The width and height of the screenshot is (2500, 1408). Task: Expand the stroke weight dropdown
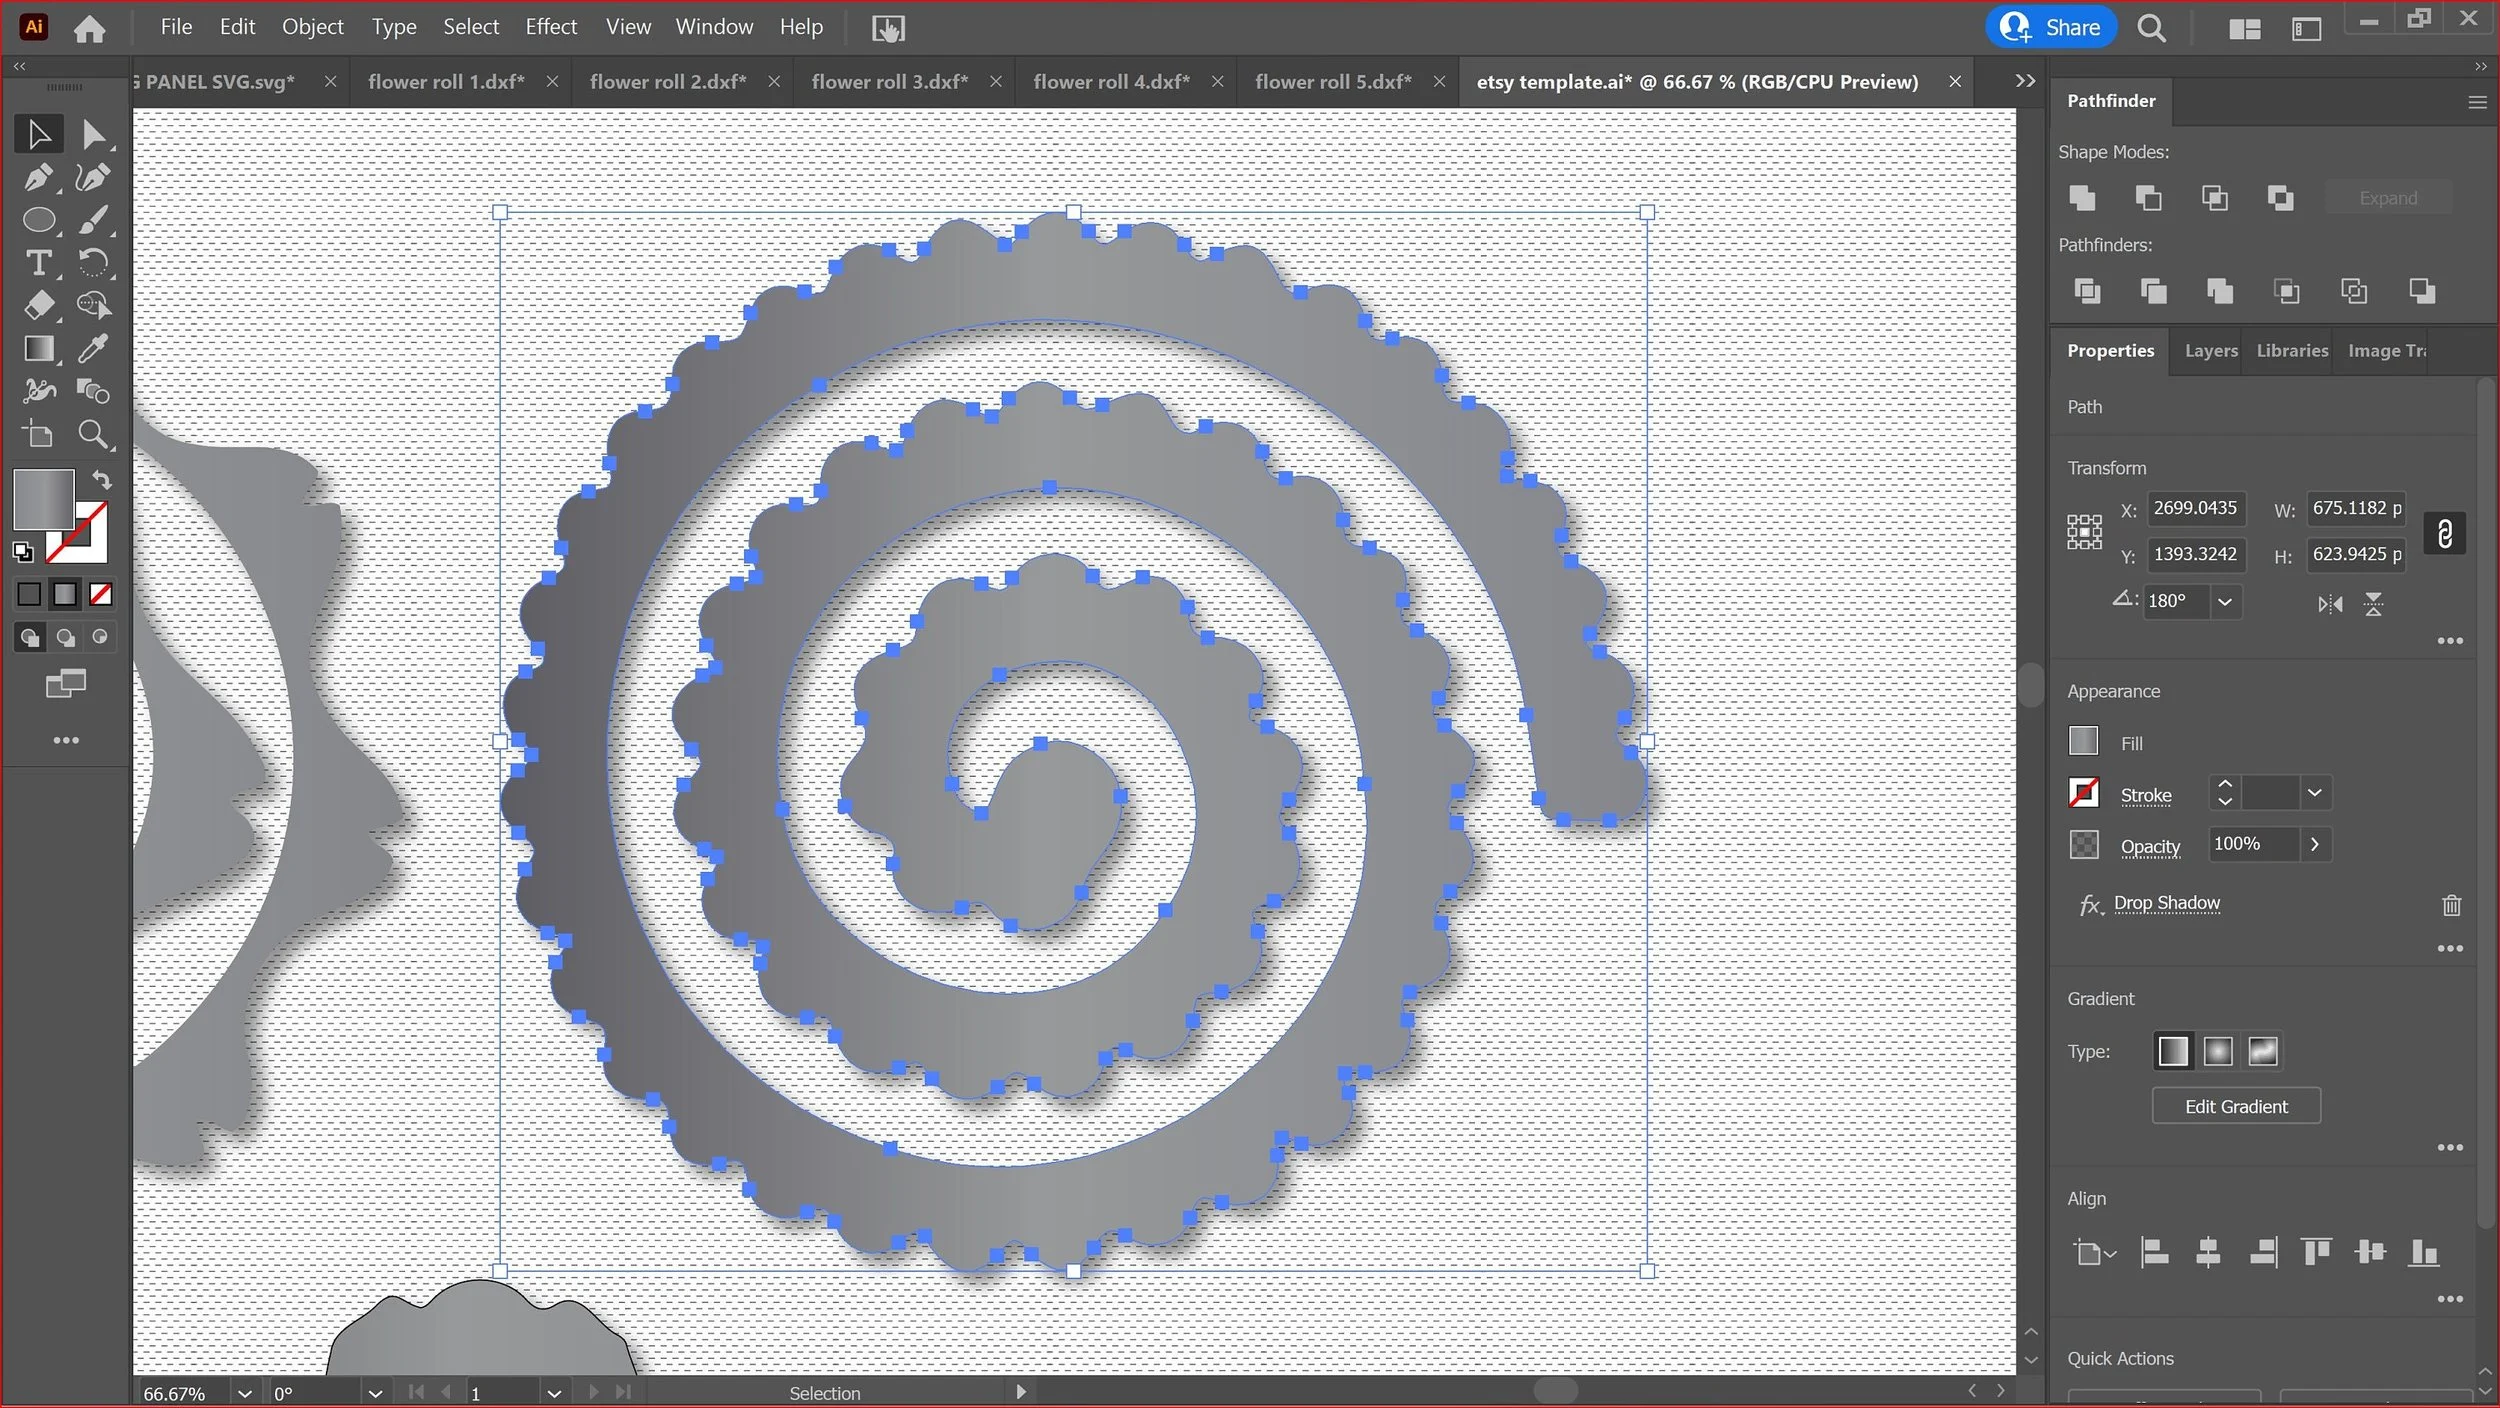pyautogui.click(x=2315, y=793)
